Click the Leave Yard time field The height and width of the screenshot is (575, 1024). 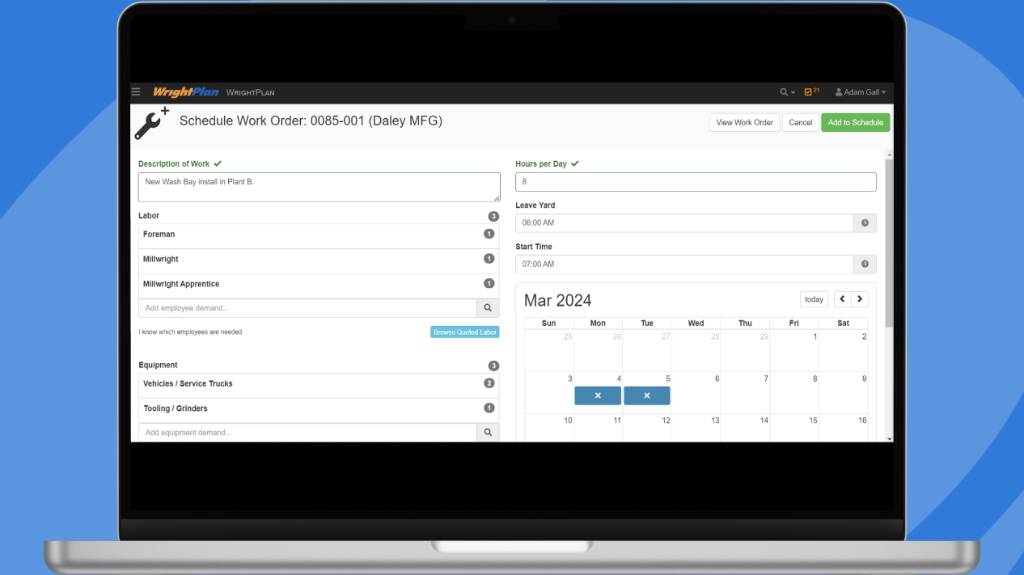coord(684,223)
